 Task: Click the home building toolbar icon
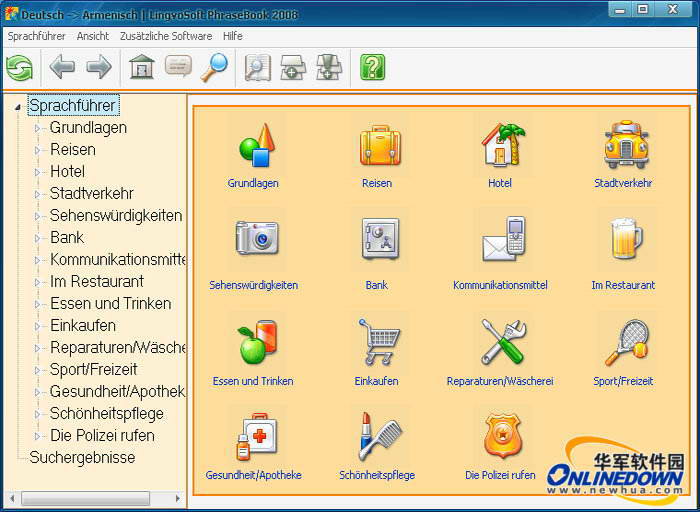[142, 67]
